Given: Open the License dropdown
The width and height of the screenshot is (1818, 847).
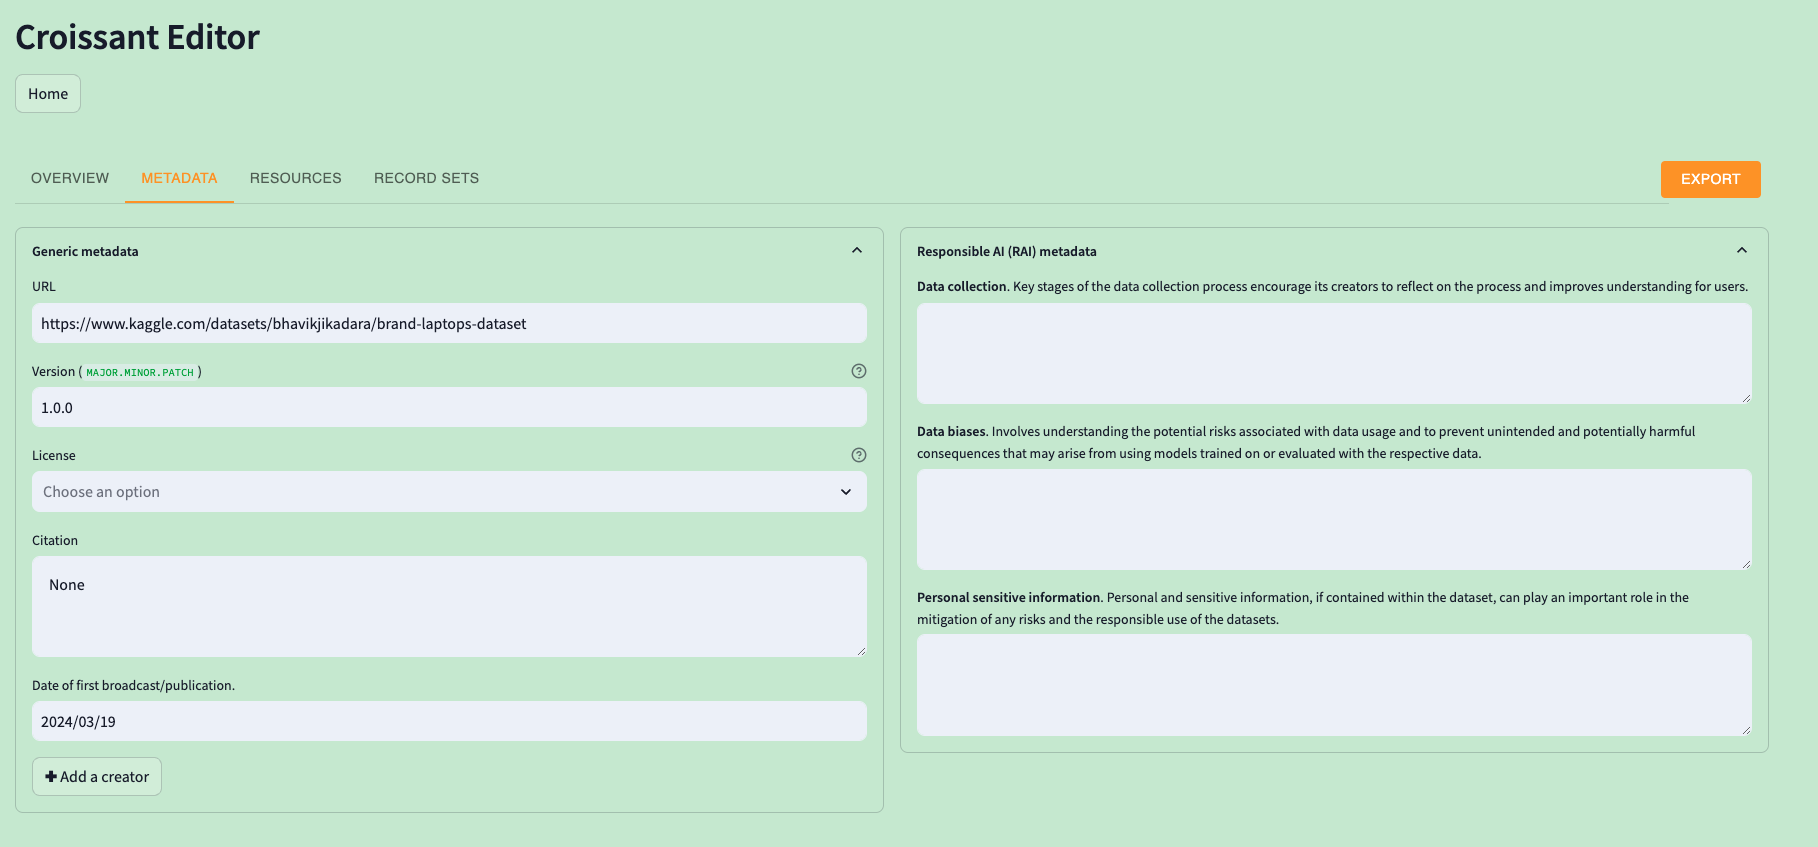Looking at the screenshot, I should click(449, 492).
